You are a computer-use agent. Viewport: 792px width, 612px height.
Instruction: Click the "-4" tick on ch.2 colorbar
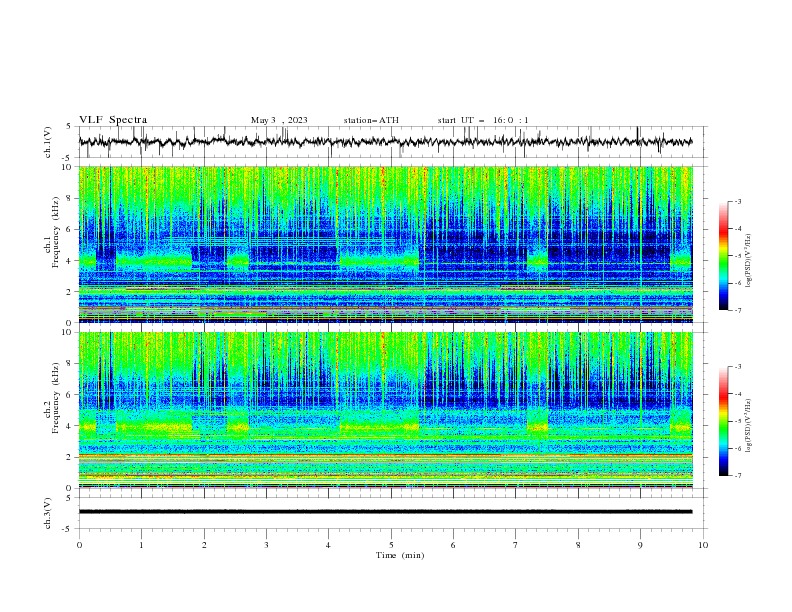coord(737,394)
